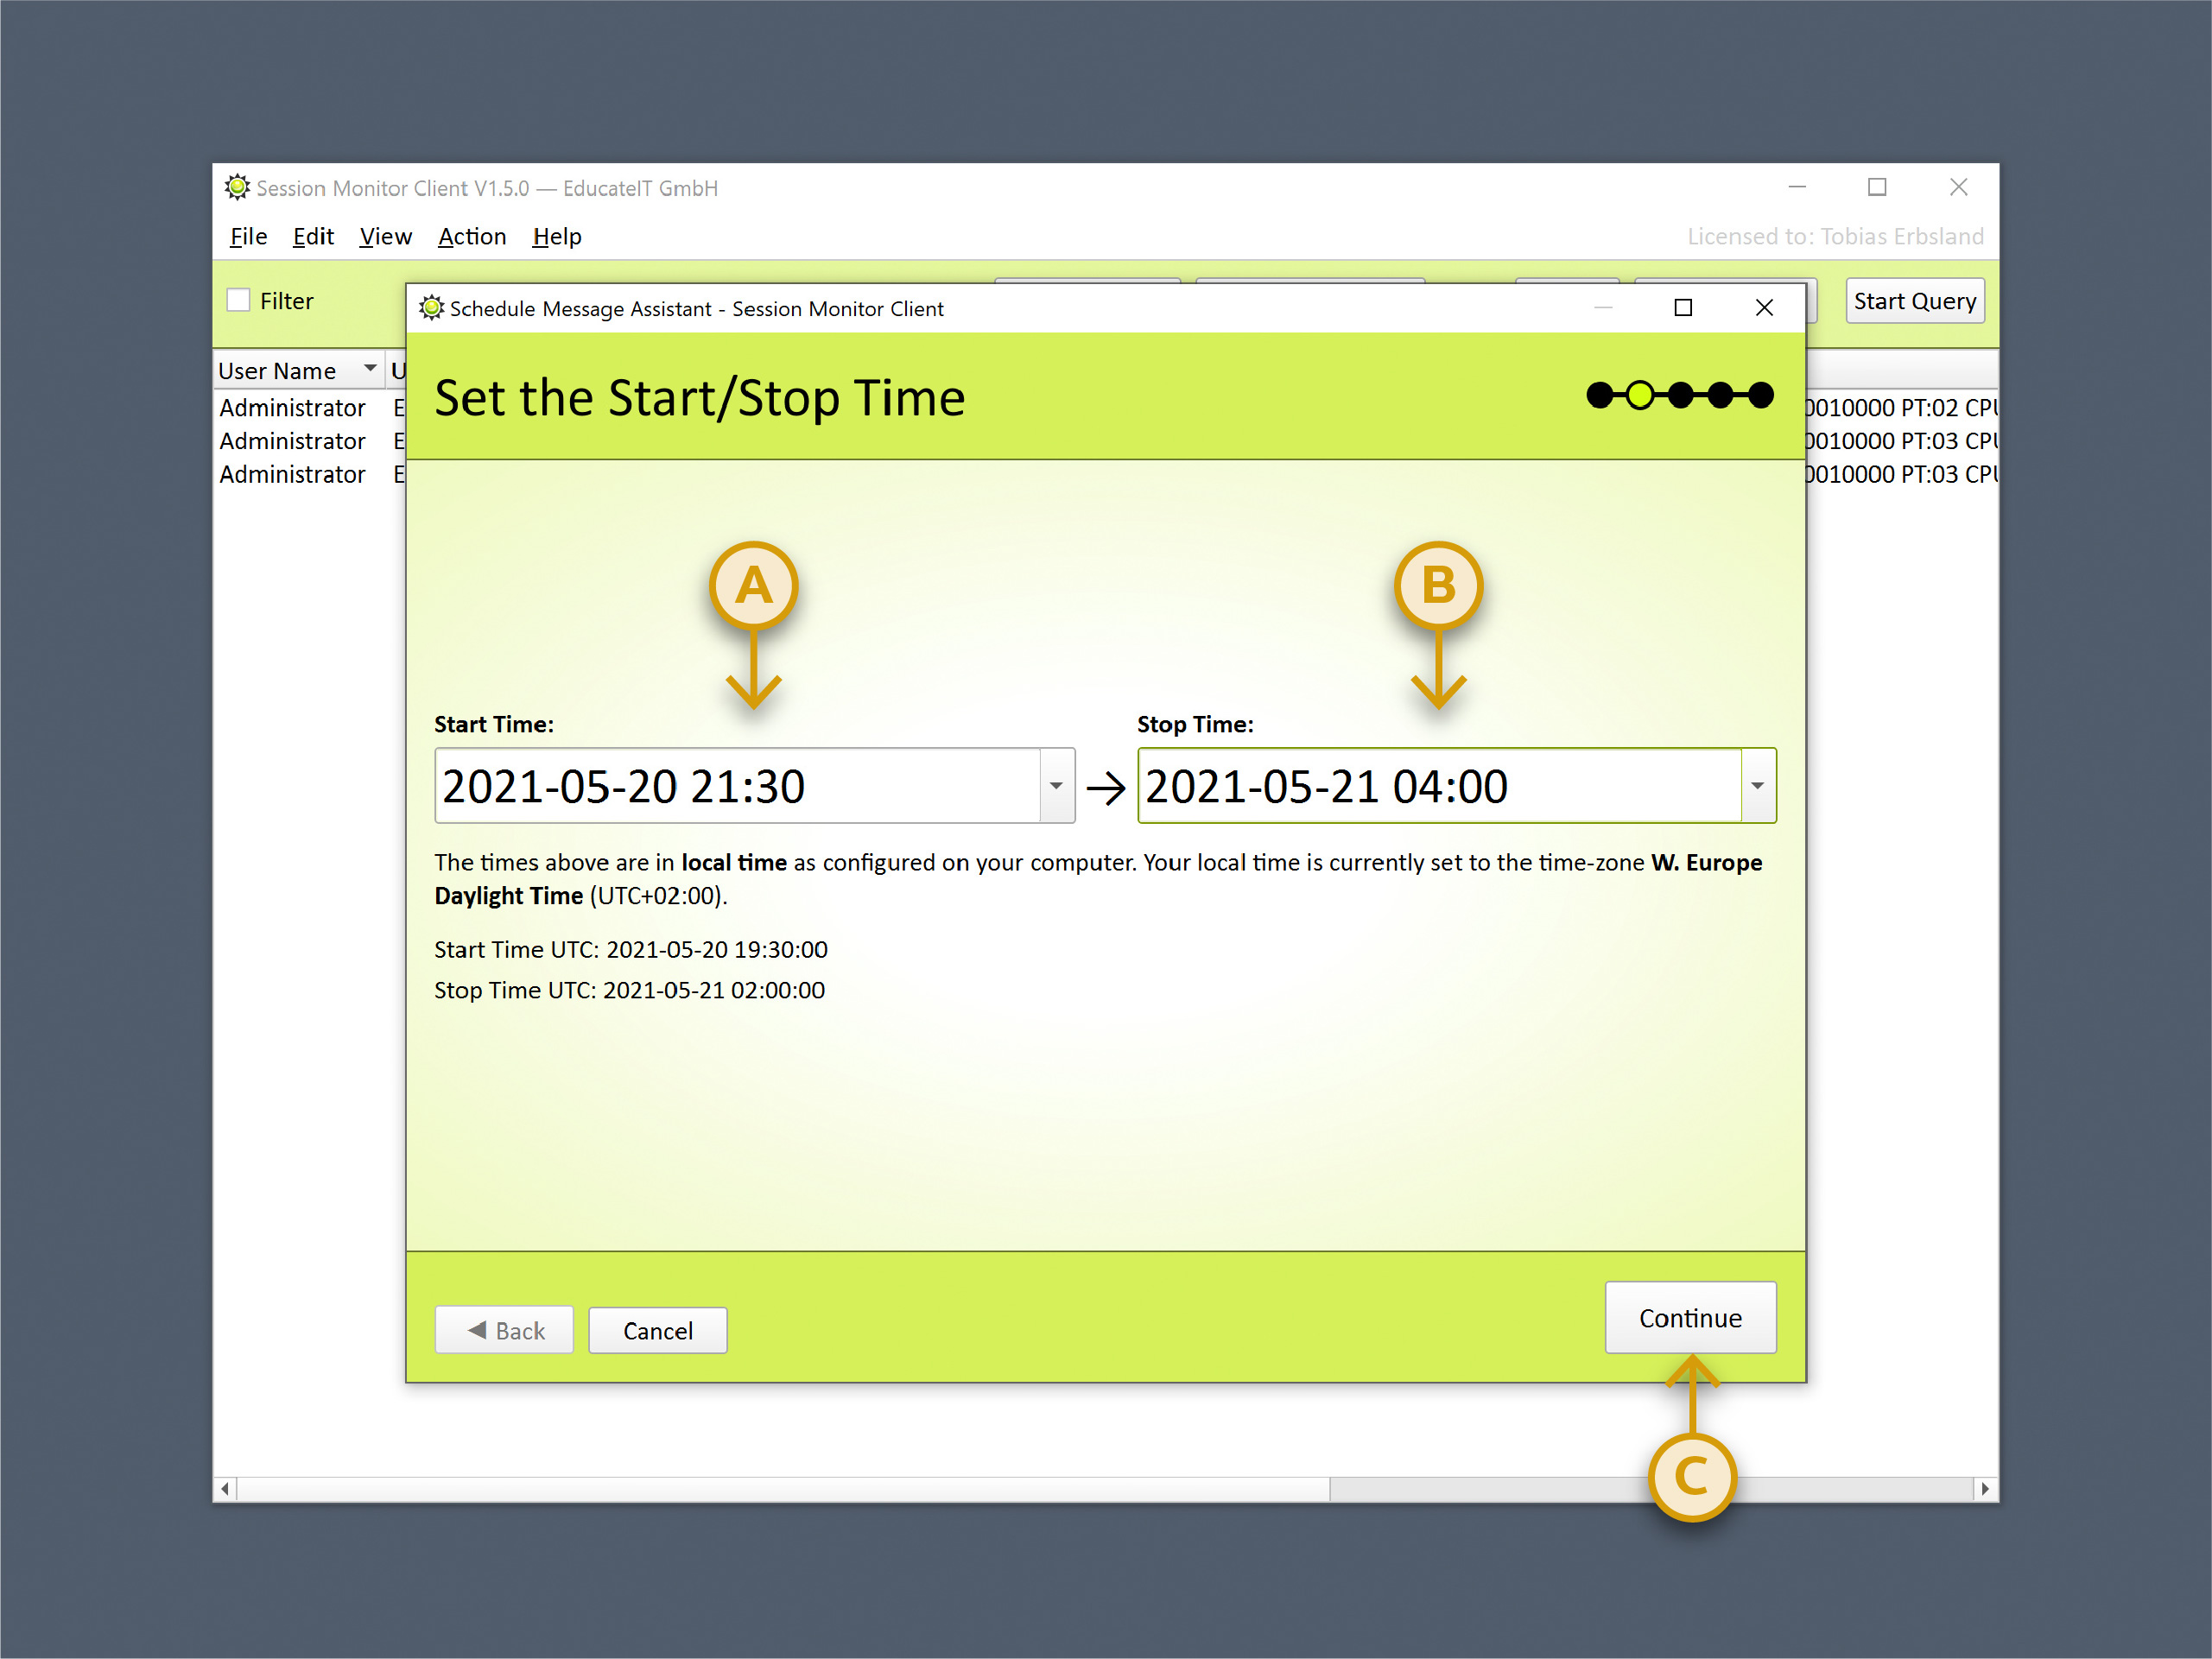Viewport: 2212px width, 1659px height.
Task: Open the User Name column sort dropdown
Action: pos(370,369)
